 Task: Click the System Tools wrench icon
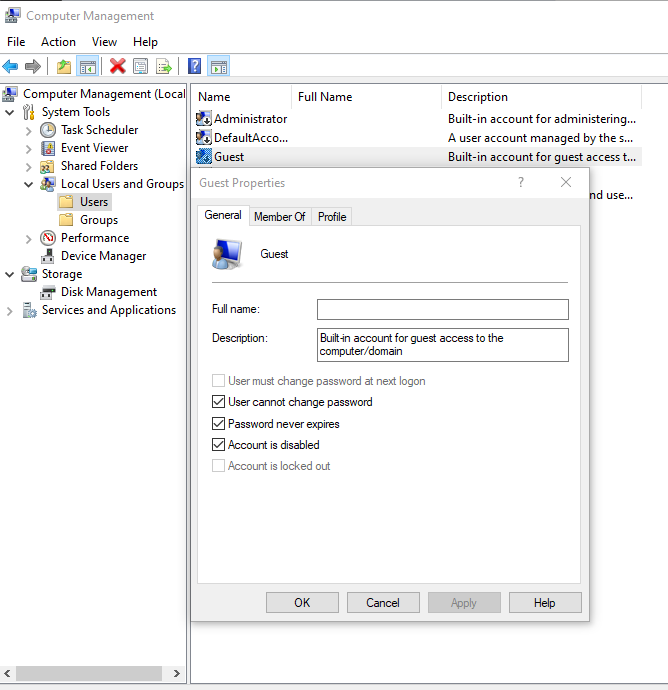[29, 112]
